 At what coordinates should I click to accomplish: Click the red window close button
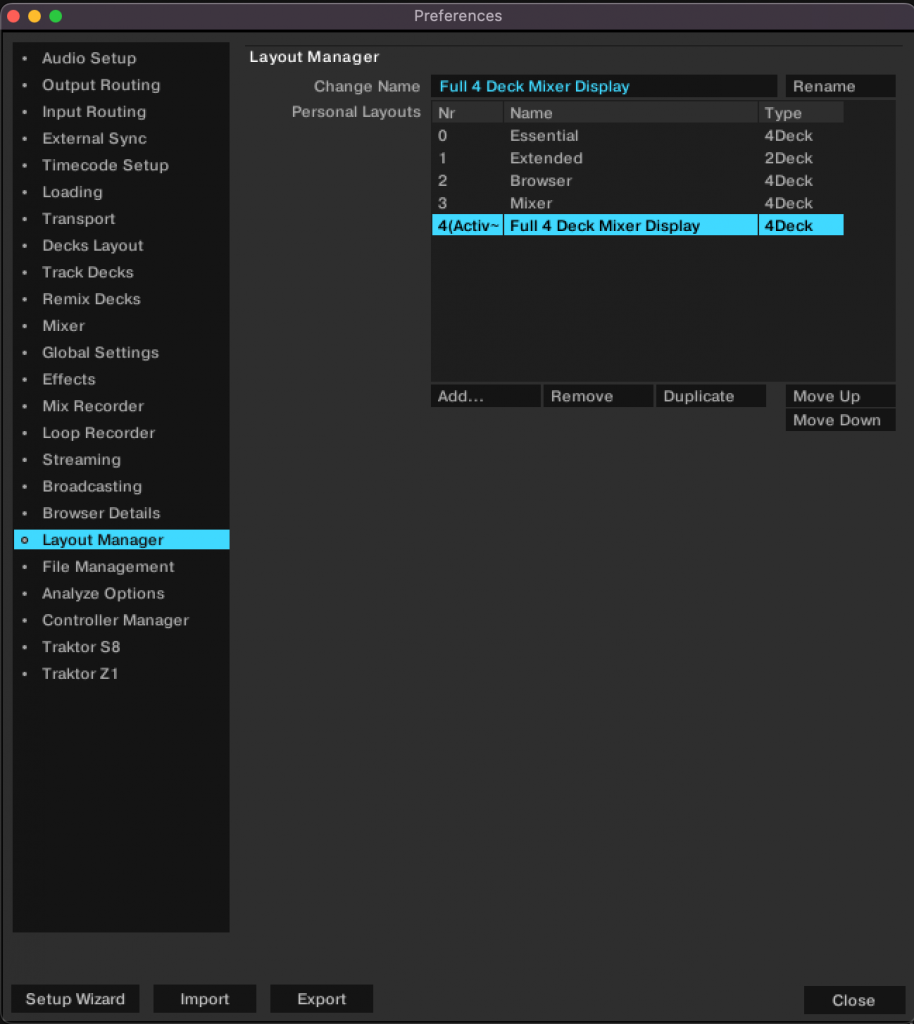point(13,16)
